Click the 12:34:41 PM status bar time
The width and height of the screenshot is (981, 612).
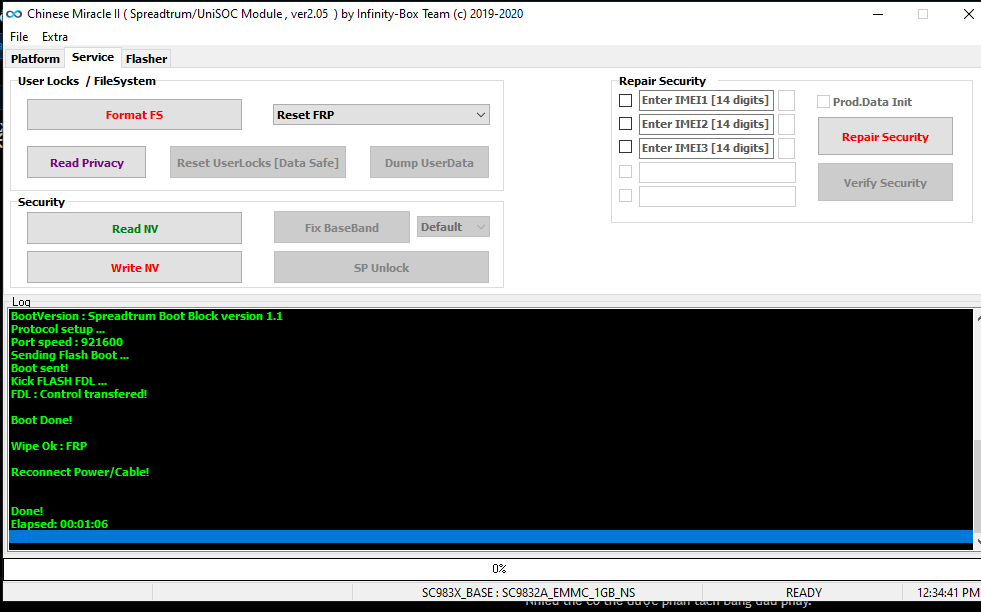(948, 593)
